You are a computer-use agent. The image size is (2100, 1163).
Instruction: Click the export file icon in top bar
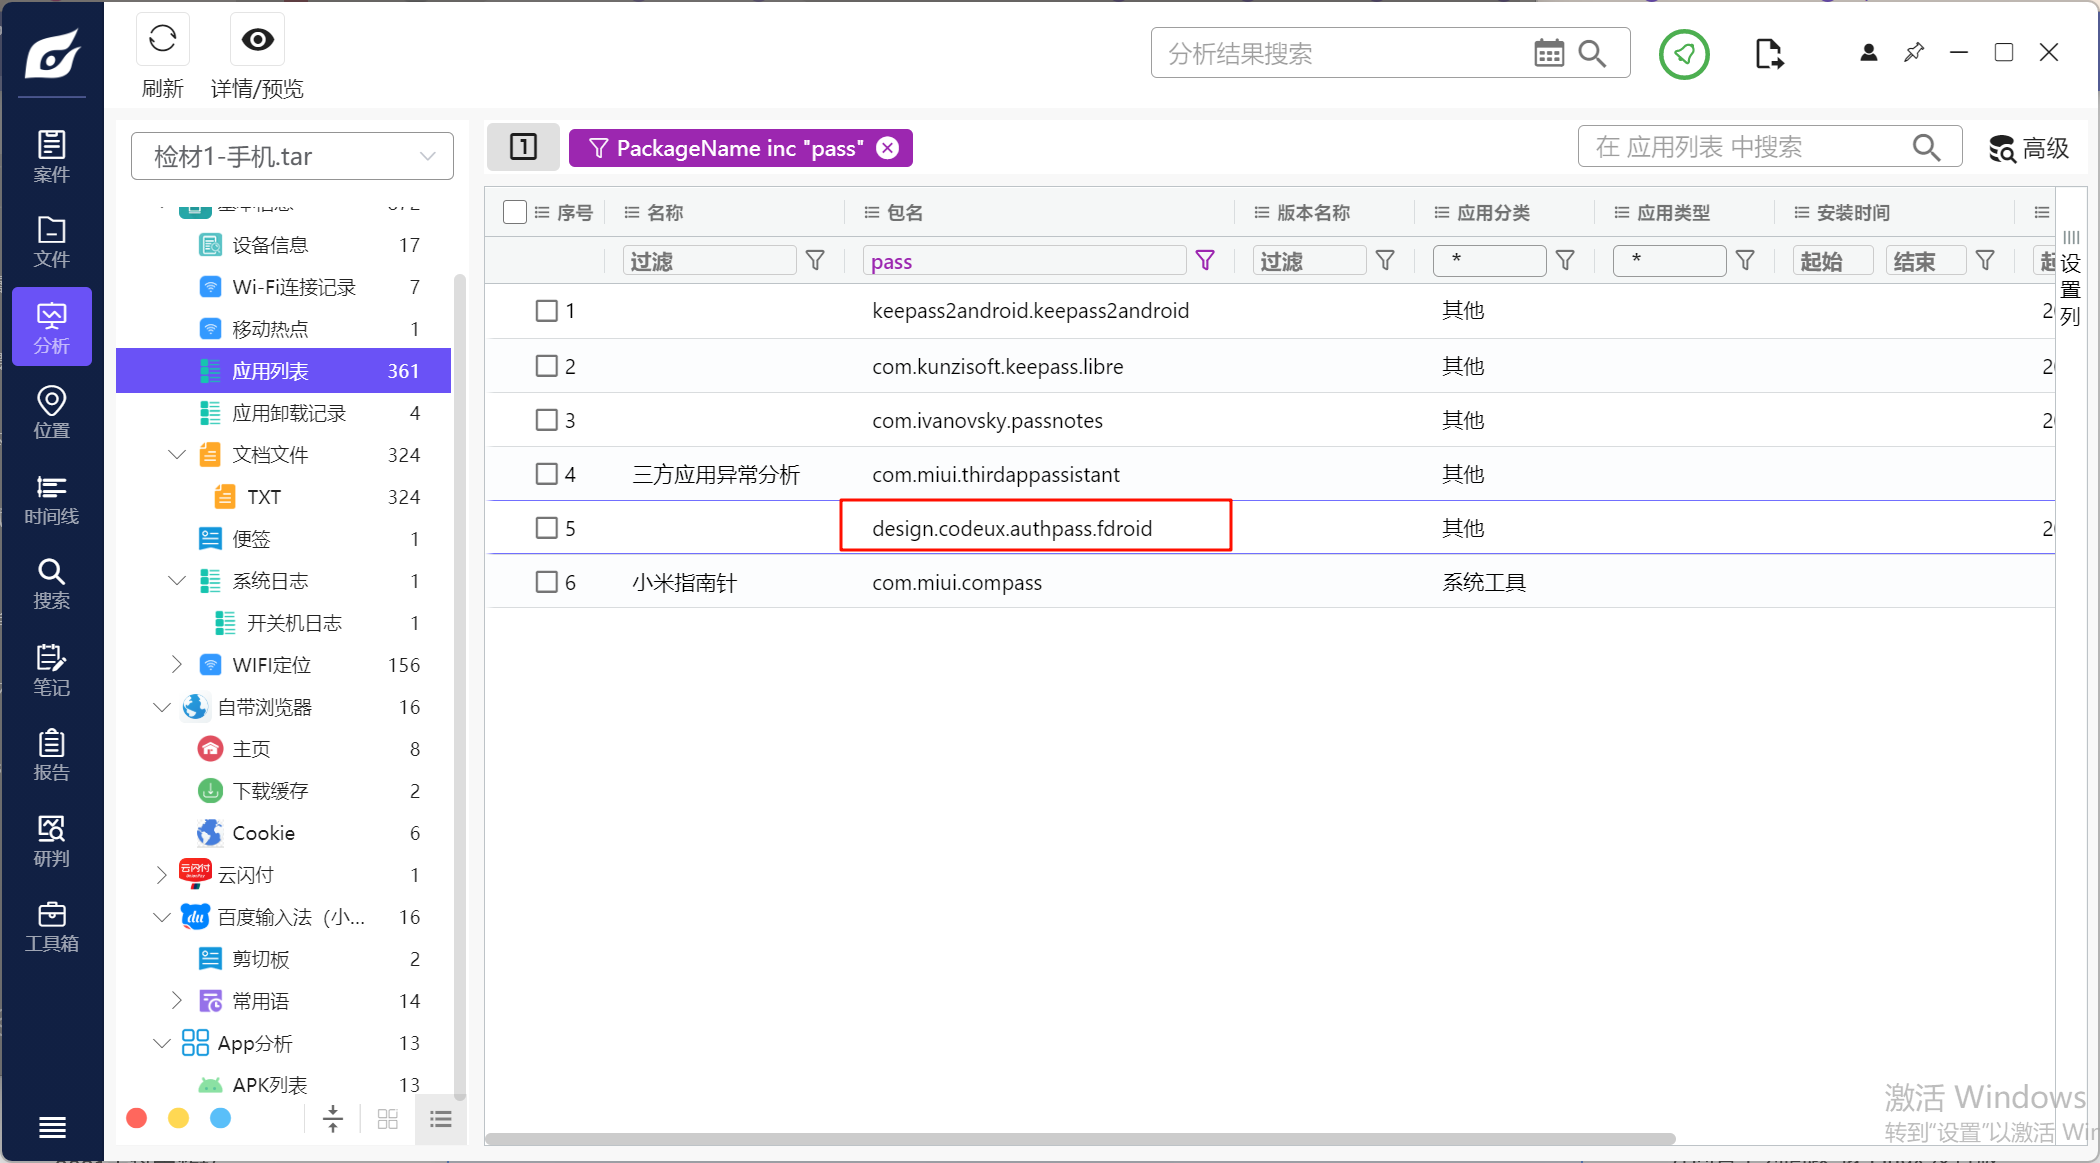point(1768,54)
